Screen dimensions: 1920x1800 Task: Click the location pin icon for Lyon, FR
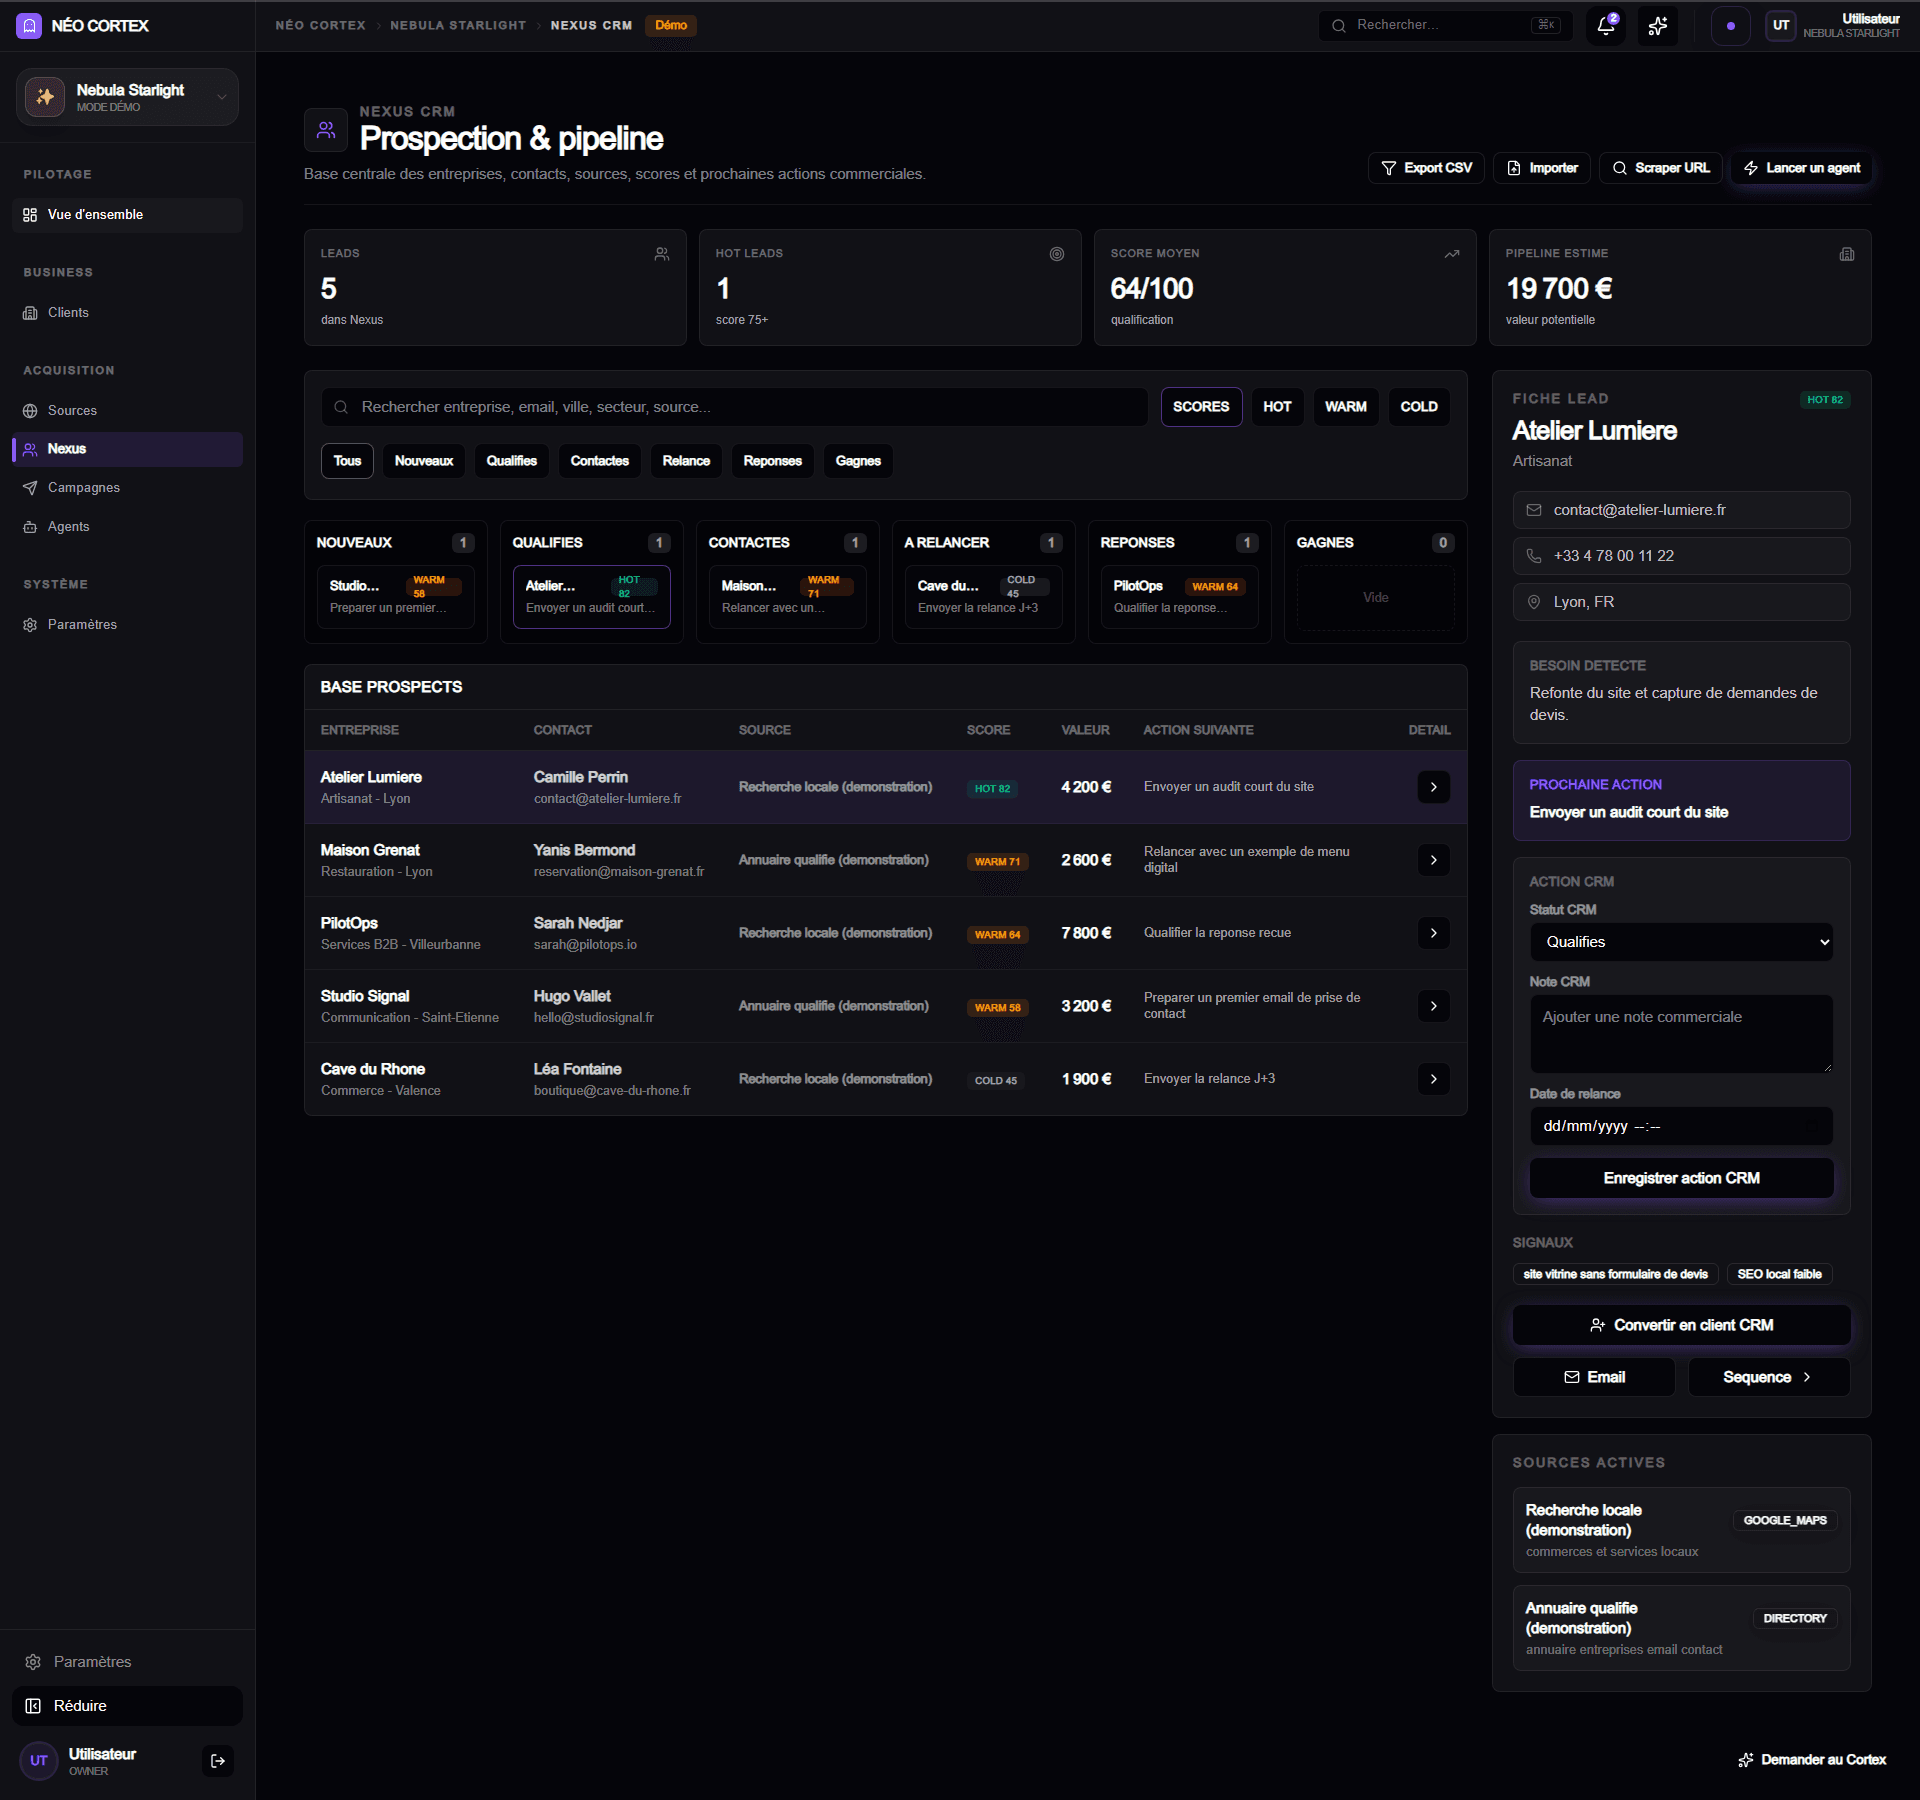coord(1534,602)
